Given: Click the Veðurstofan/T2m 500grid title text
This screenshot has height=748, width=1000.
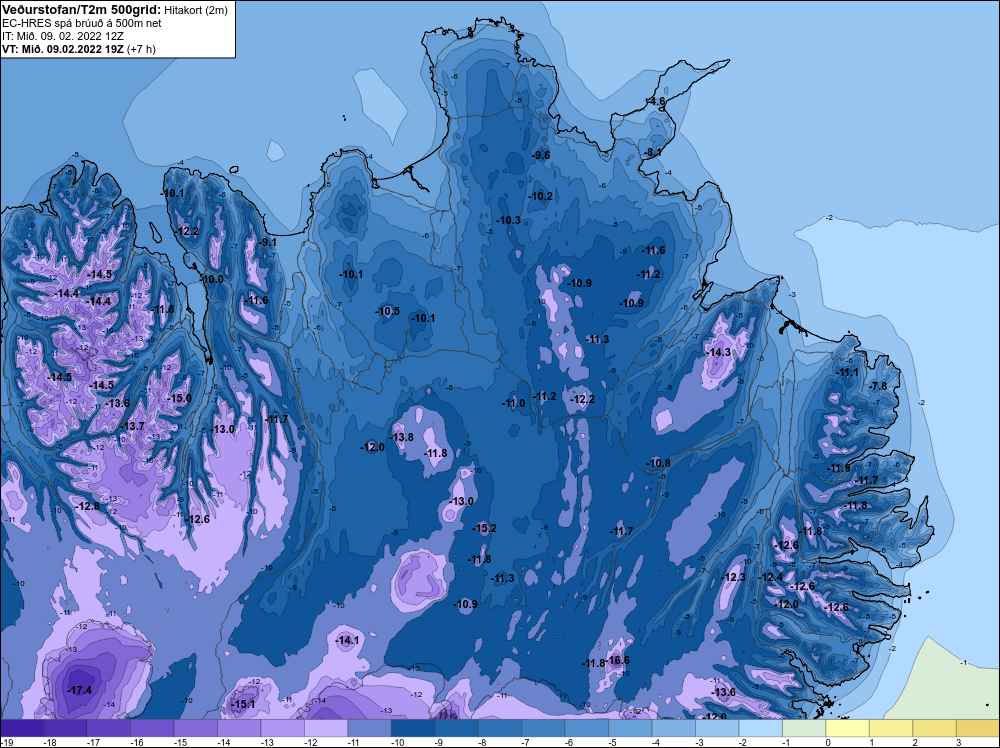Looking at the screenshot, I should tap(81, 10).
